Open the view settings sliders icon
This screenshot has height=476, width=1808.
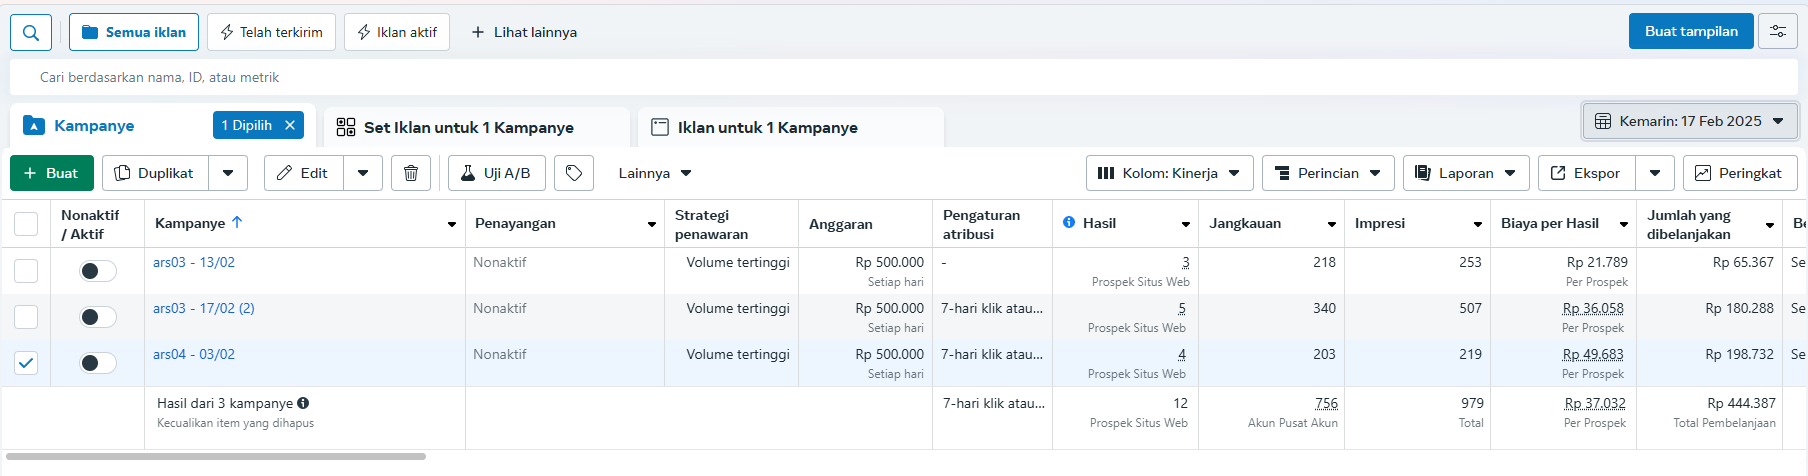(1778, 31)
